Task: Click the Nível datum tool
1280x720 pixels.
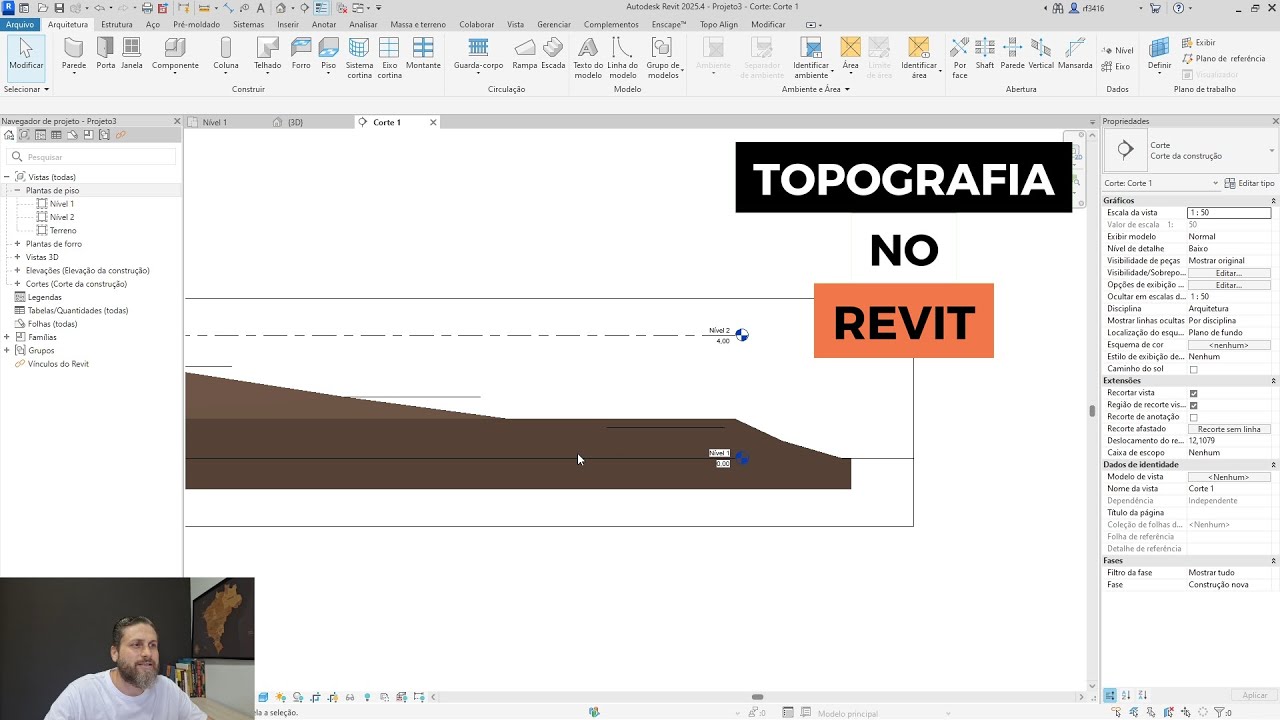Action: (x=1118, y=50)
